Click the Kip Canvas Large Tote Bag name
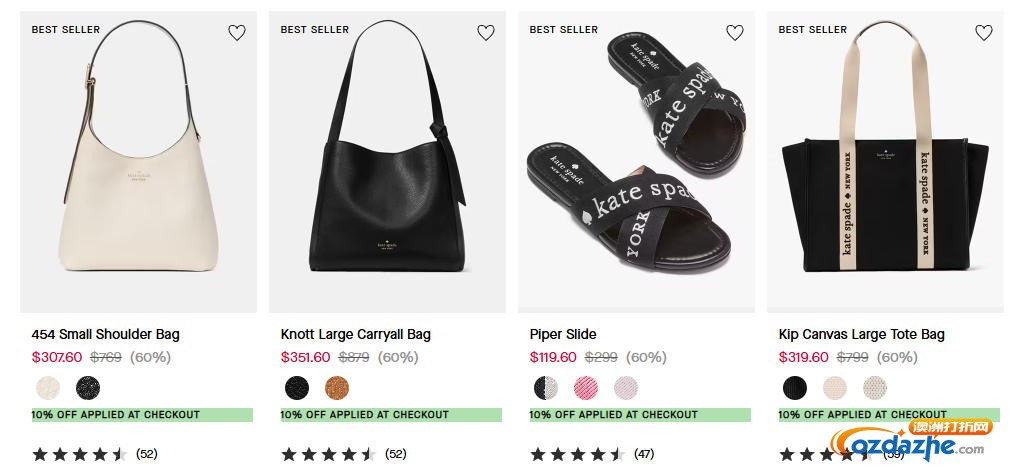 [862, 334]
